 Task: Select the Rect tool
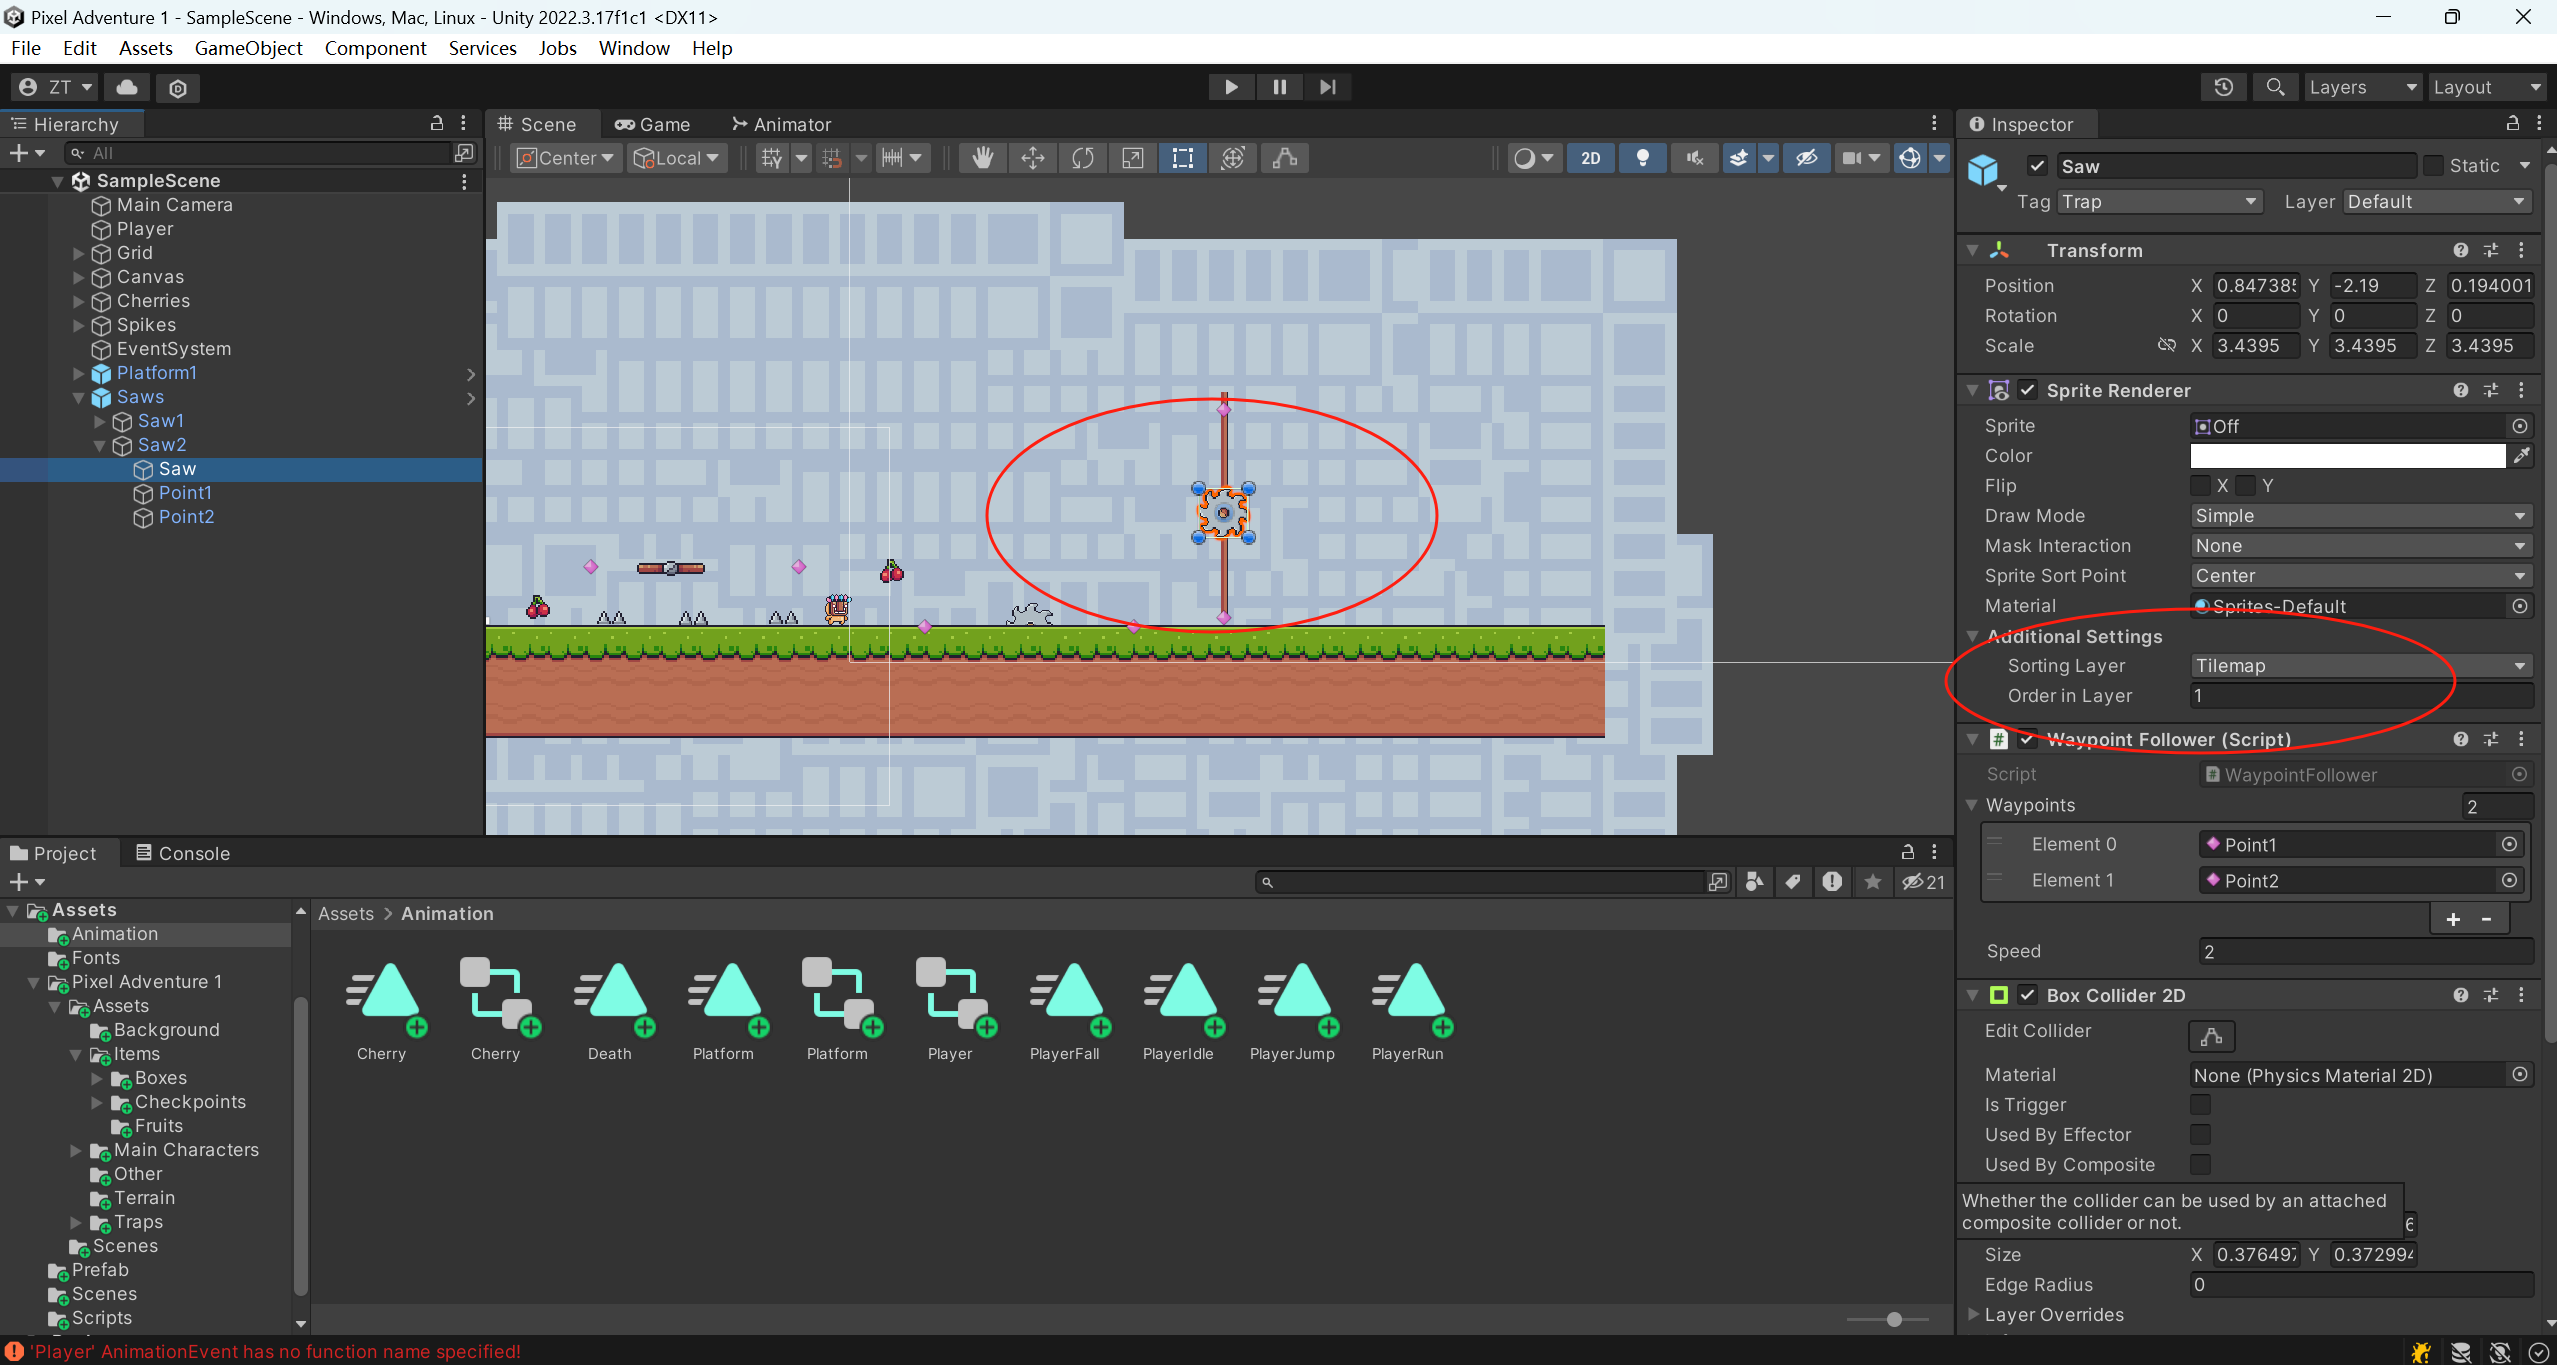[x=1182, y=158]
